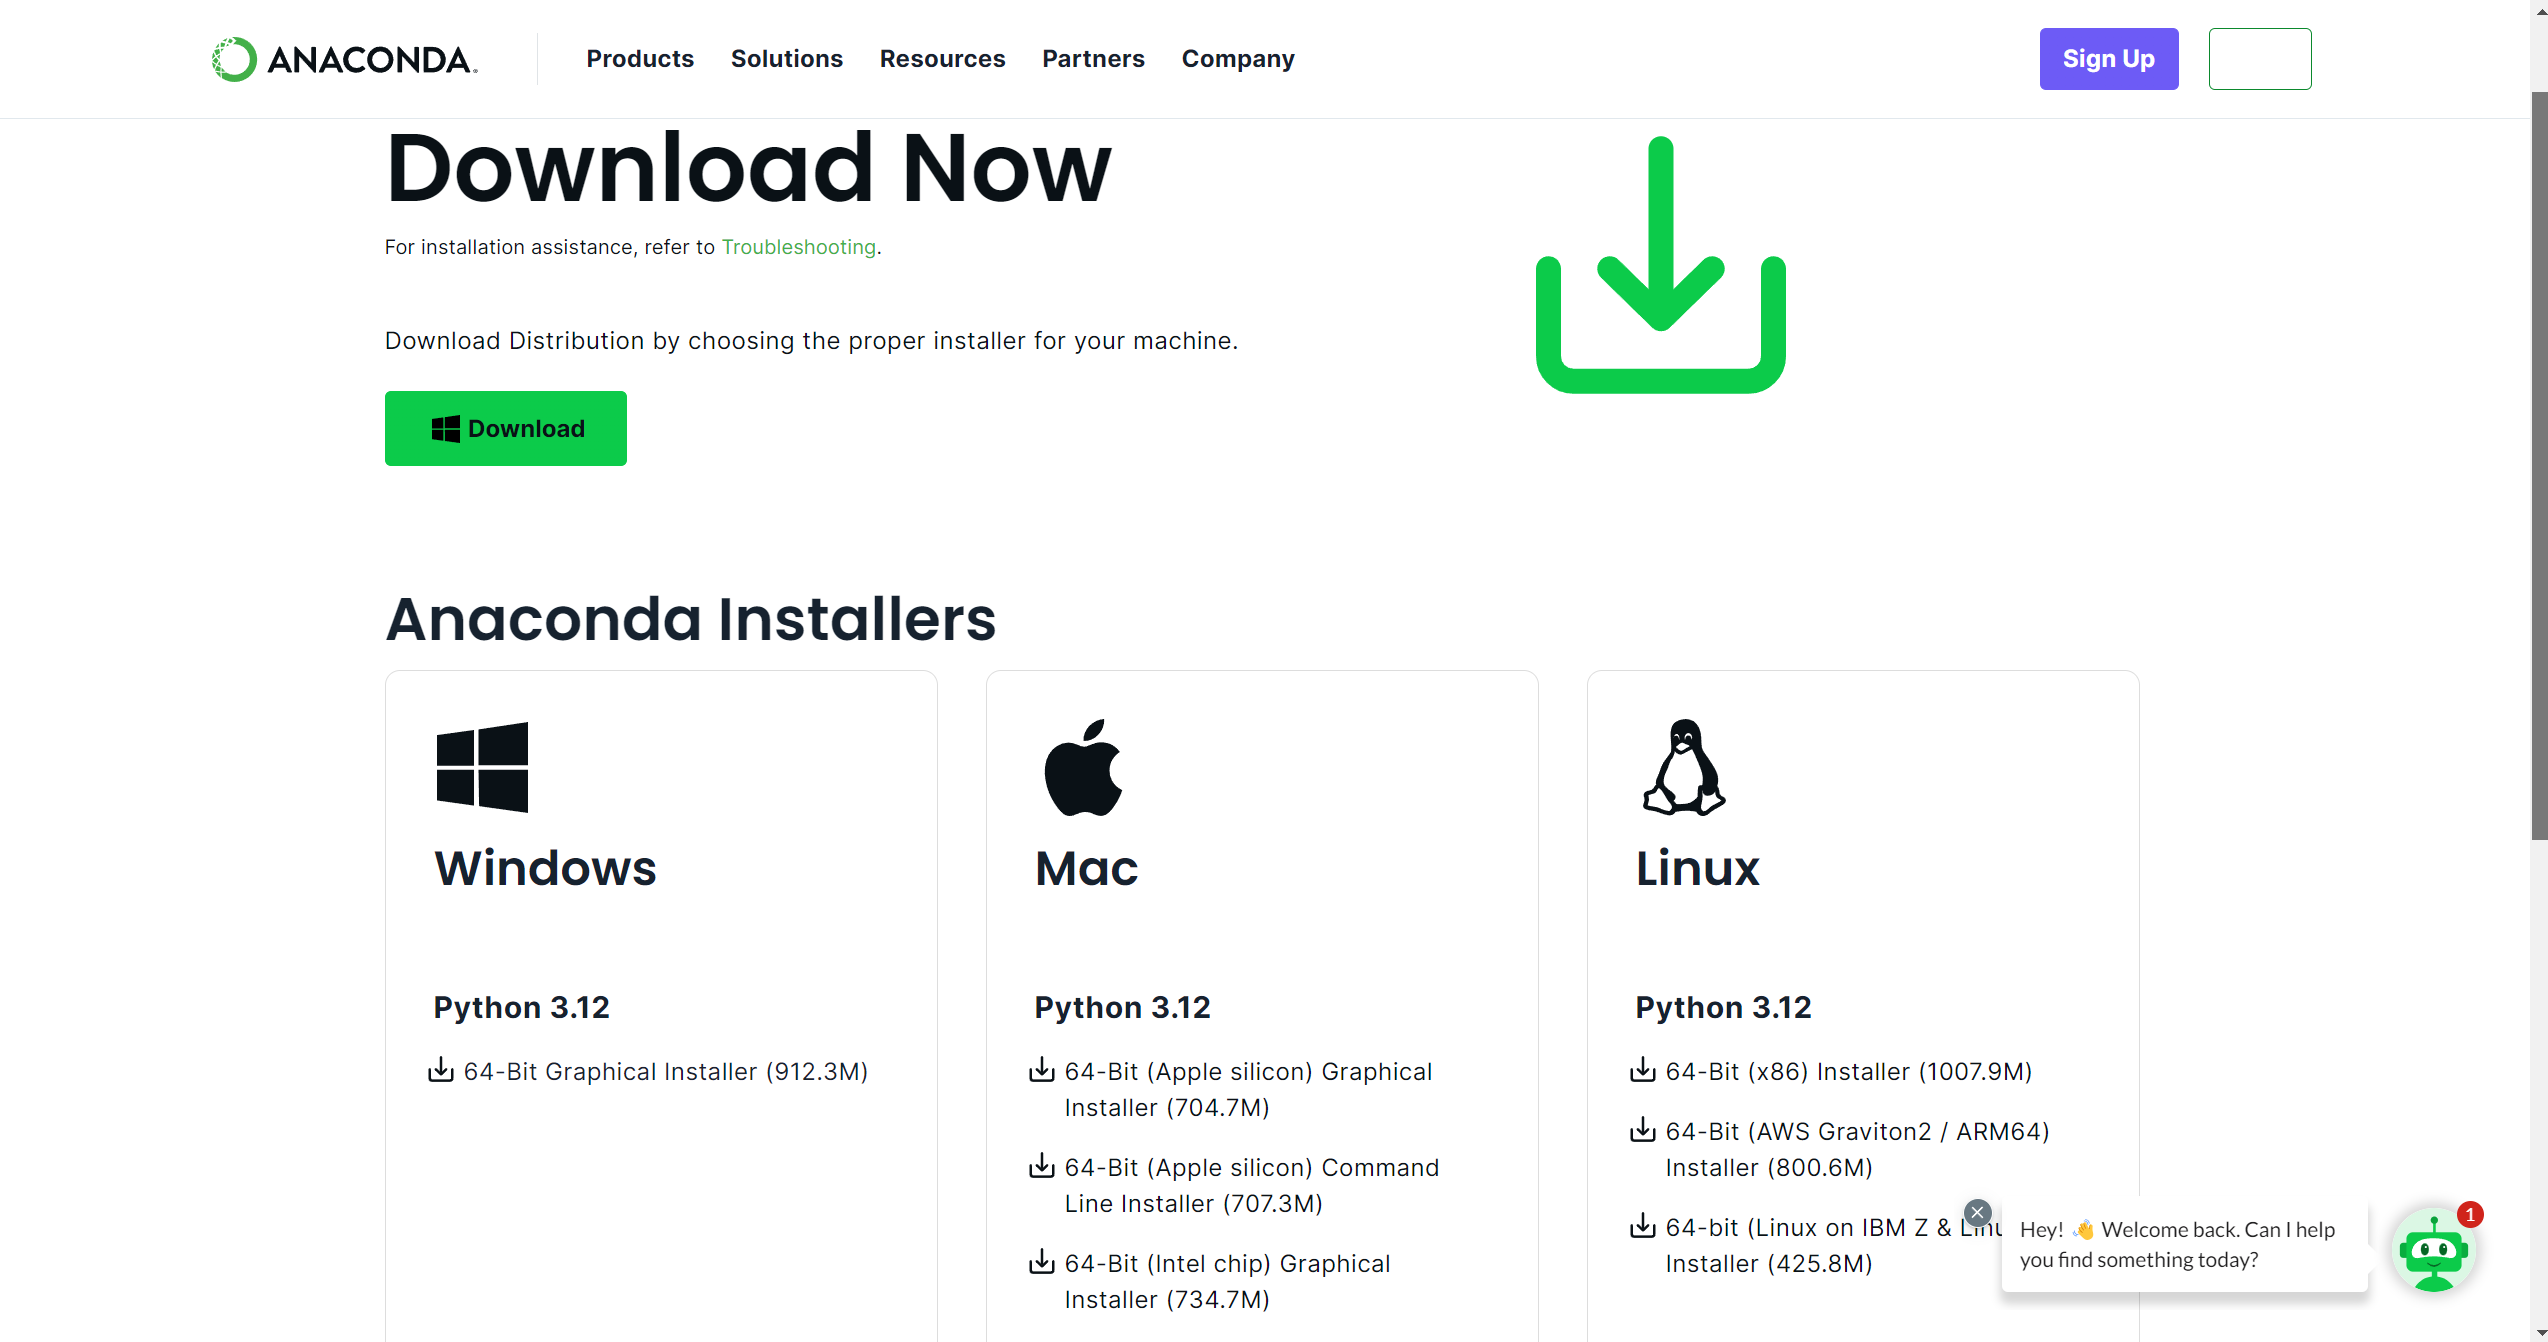Click download icon beside Linux x86 Installer
Viewport: 2548px width, 1342px height.
pos(1643,1070)
